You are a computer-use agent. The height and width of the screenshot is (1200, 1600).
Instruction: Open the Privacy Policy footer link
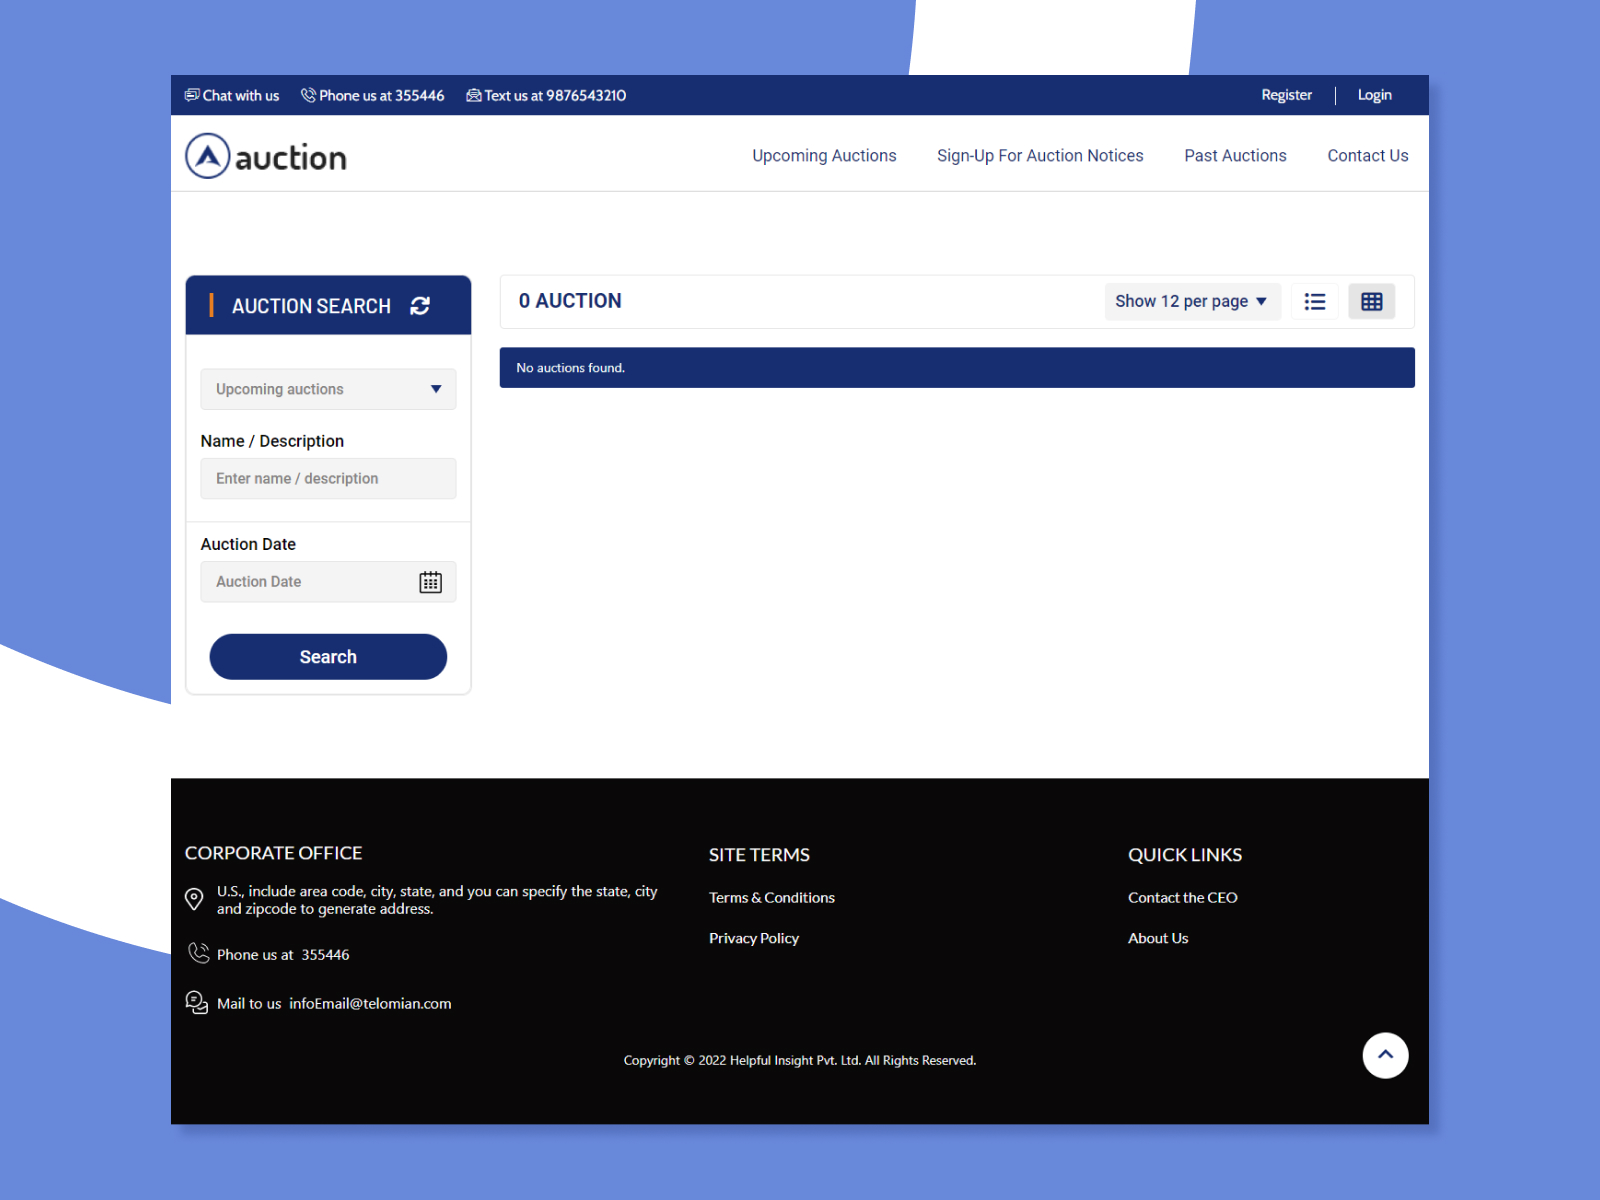pos(754,938)
